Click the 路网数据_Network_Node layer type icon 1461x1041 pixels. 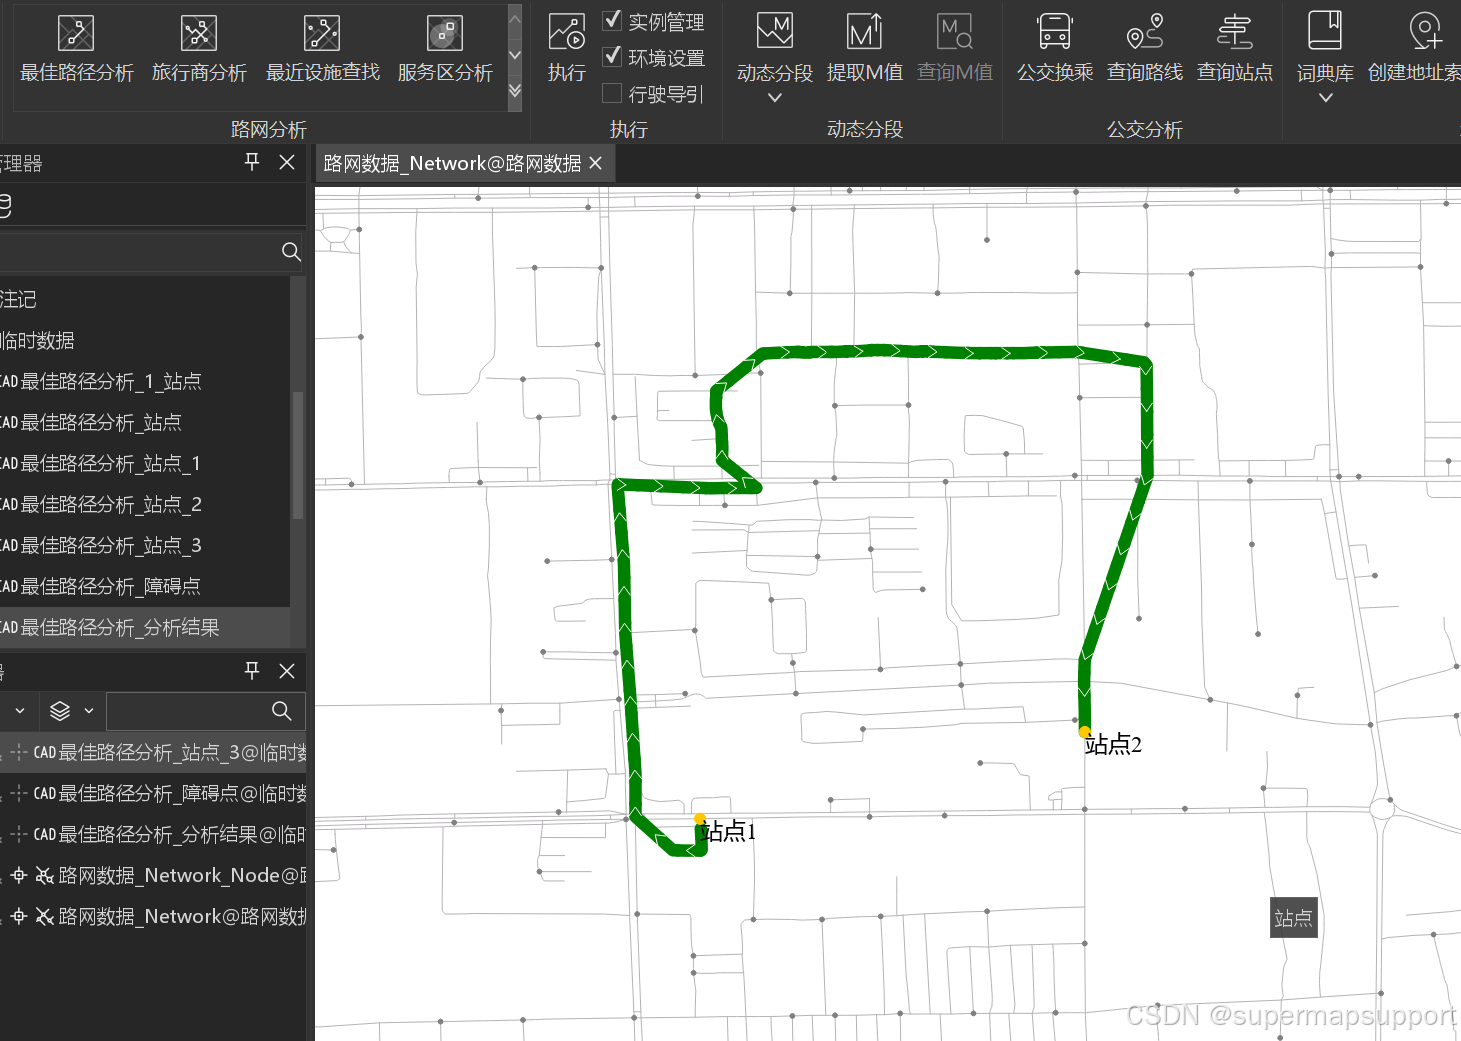pyautogui.click(x=44, y=876)
